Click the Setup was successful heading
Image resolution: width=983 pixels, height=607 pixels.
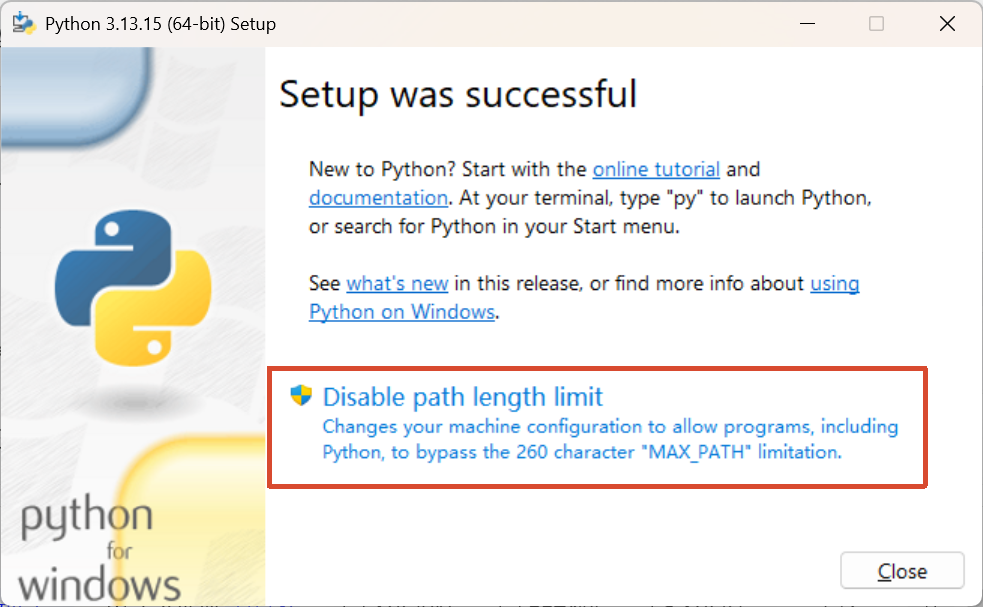[x=458, y=94]
